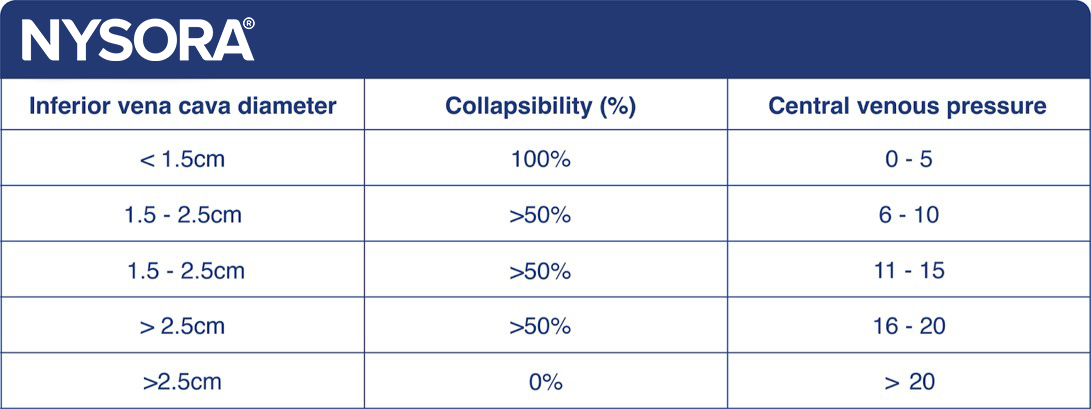Click the 11 - 15 pressure cell

tap(907, 270)
